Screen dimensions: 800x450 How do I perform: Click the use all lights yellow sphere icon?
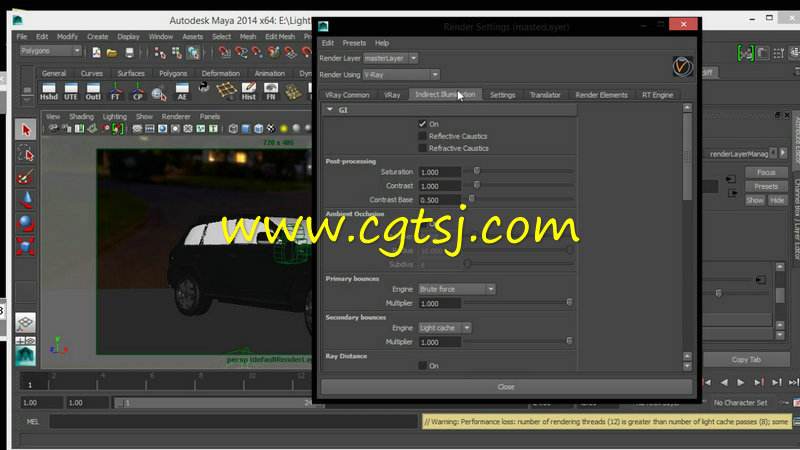[284, 129]
